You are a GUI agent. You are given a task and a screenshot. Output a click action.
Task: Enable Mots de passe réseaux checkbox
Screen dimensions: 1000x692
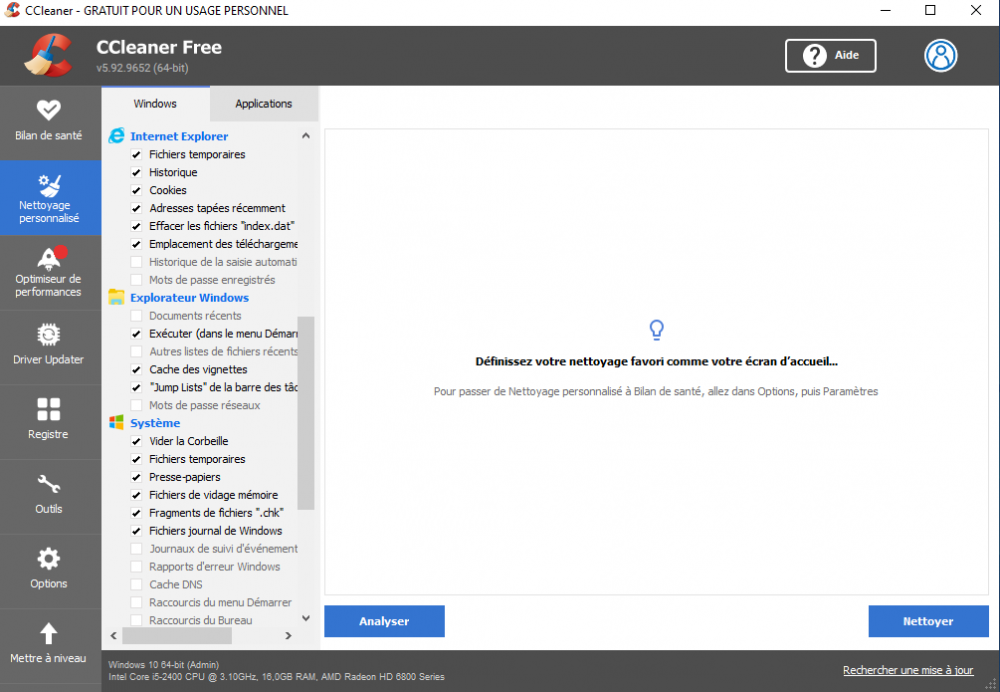136,405
